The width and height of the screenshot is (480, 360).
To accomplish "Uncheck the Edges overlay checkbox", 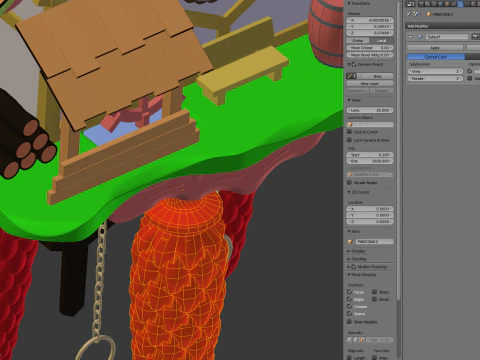I will 350,299.
